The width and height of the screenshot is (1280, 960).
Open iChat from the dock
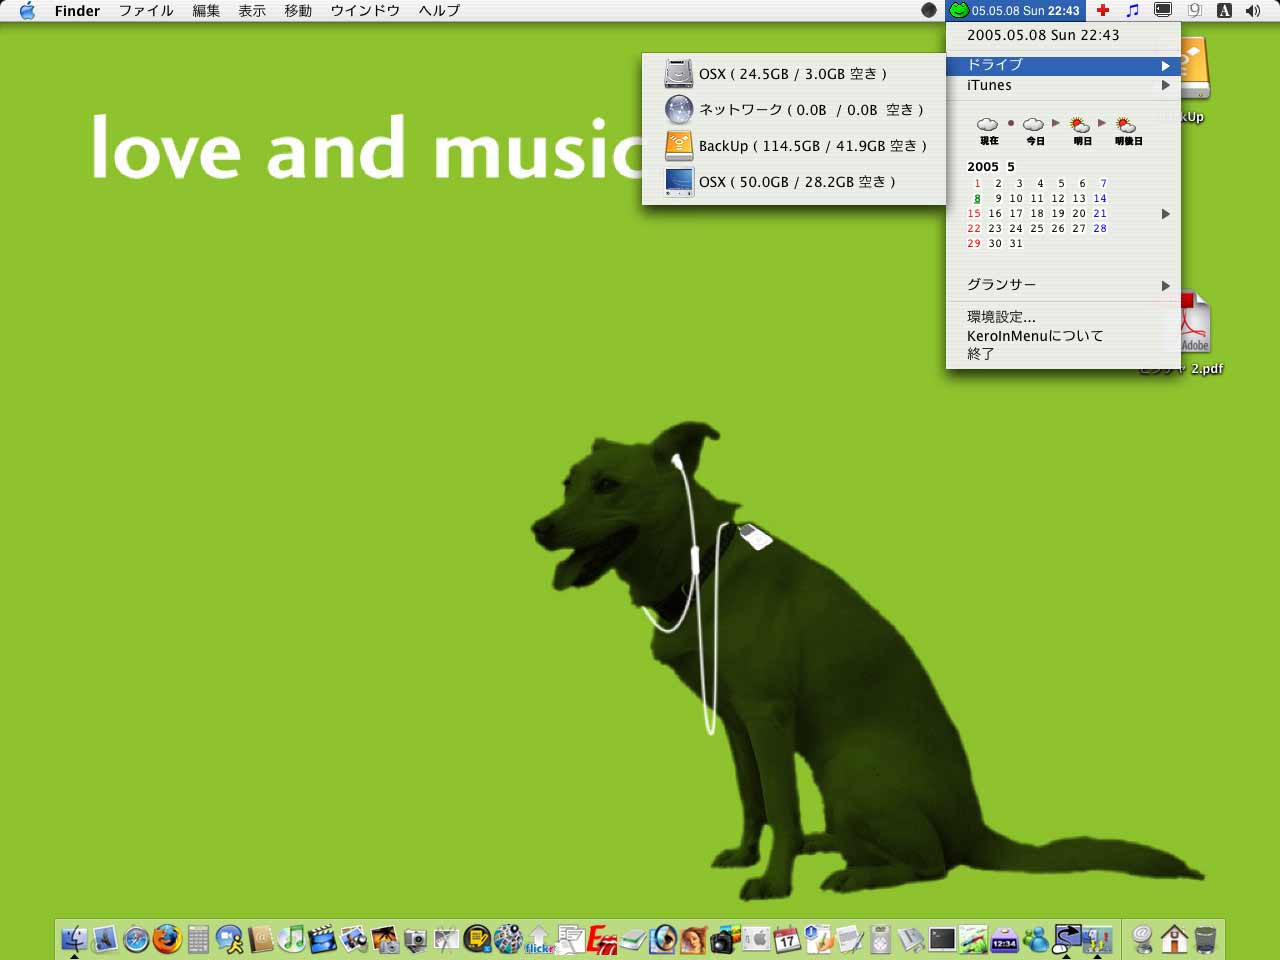pyautogui.click(x=229, y=939)
